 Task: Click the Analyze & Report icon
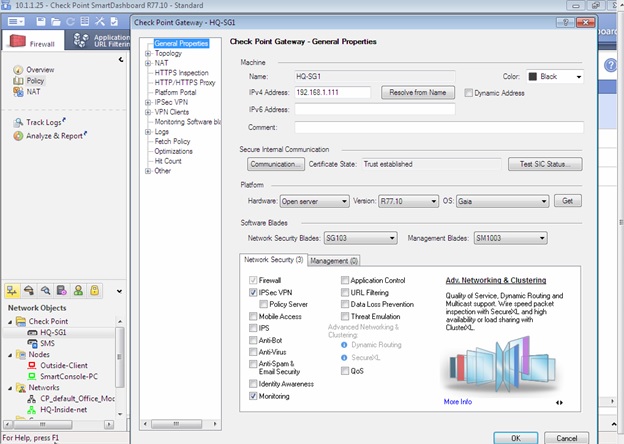[18, 136]
